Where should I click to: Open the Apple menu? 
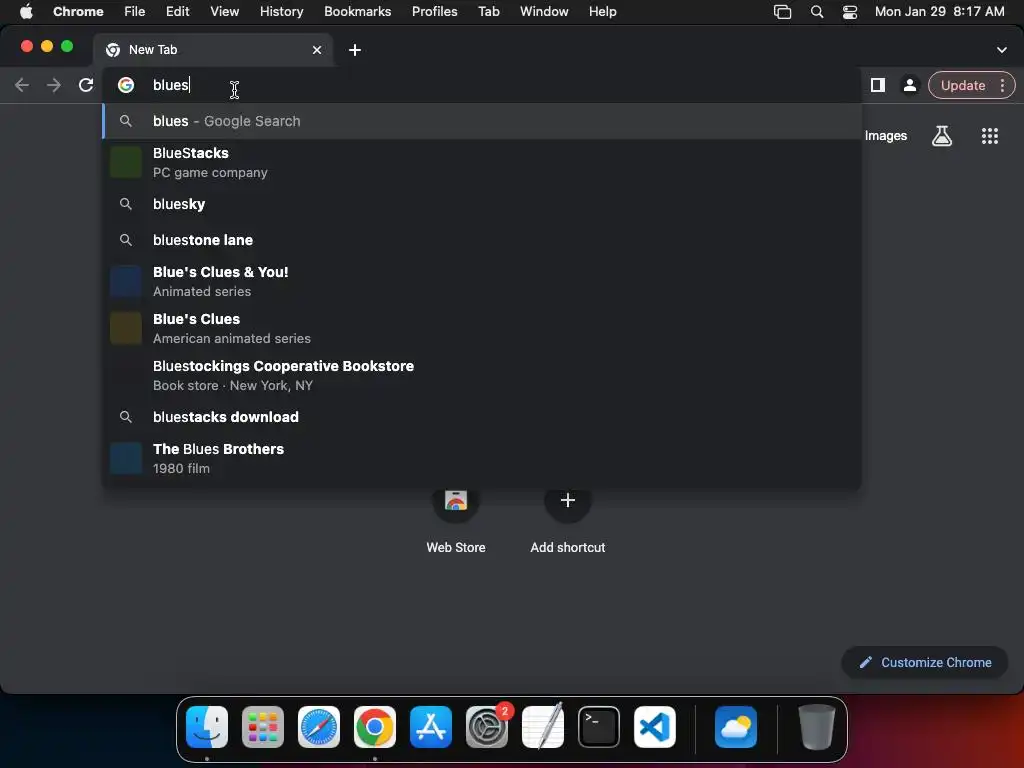(26, 11)
